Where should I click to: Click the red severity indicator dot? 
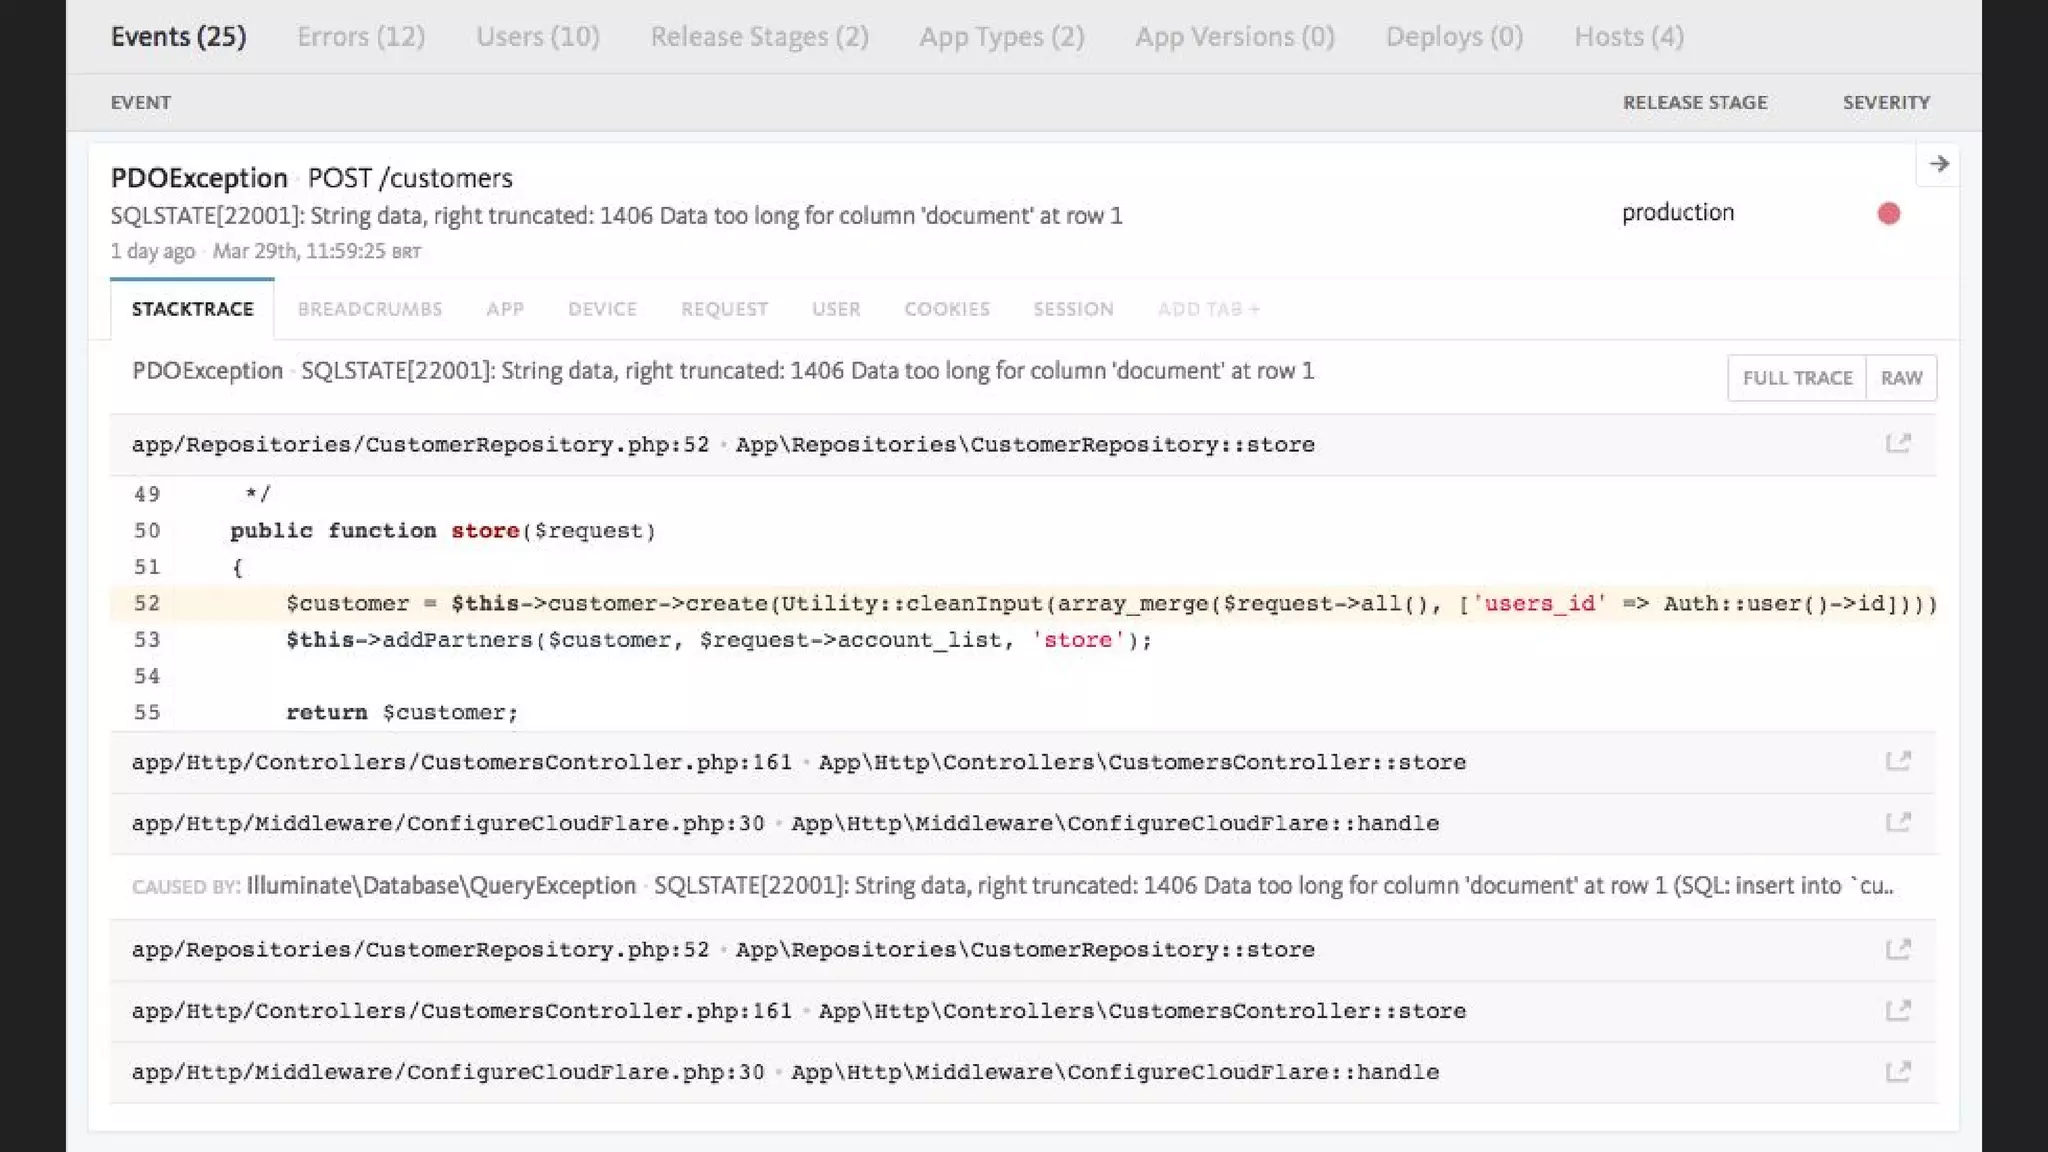point(1888,213)
